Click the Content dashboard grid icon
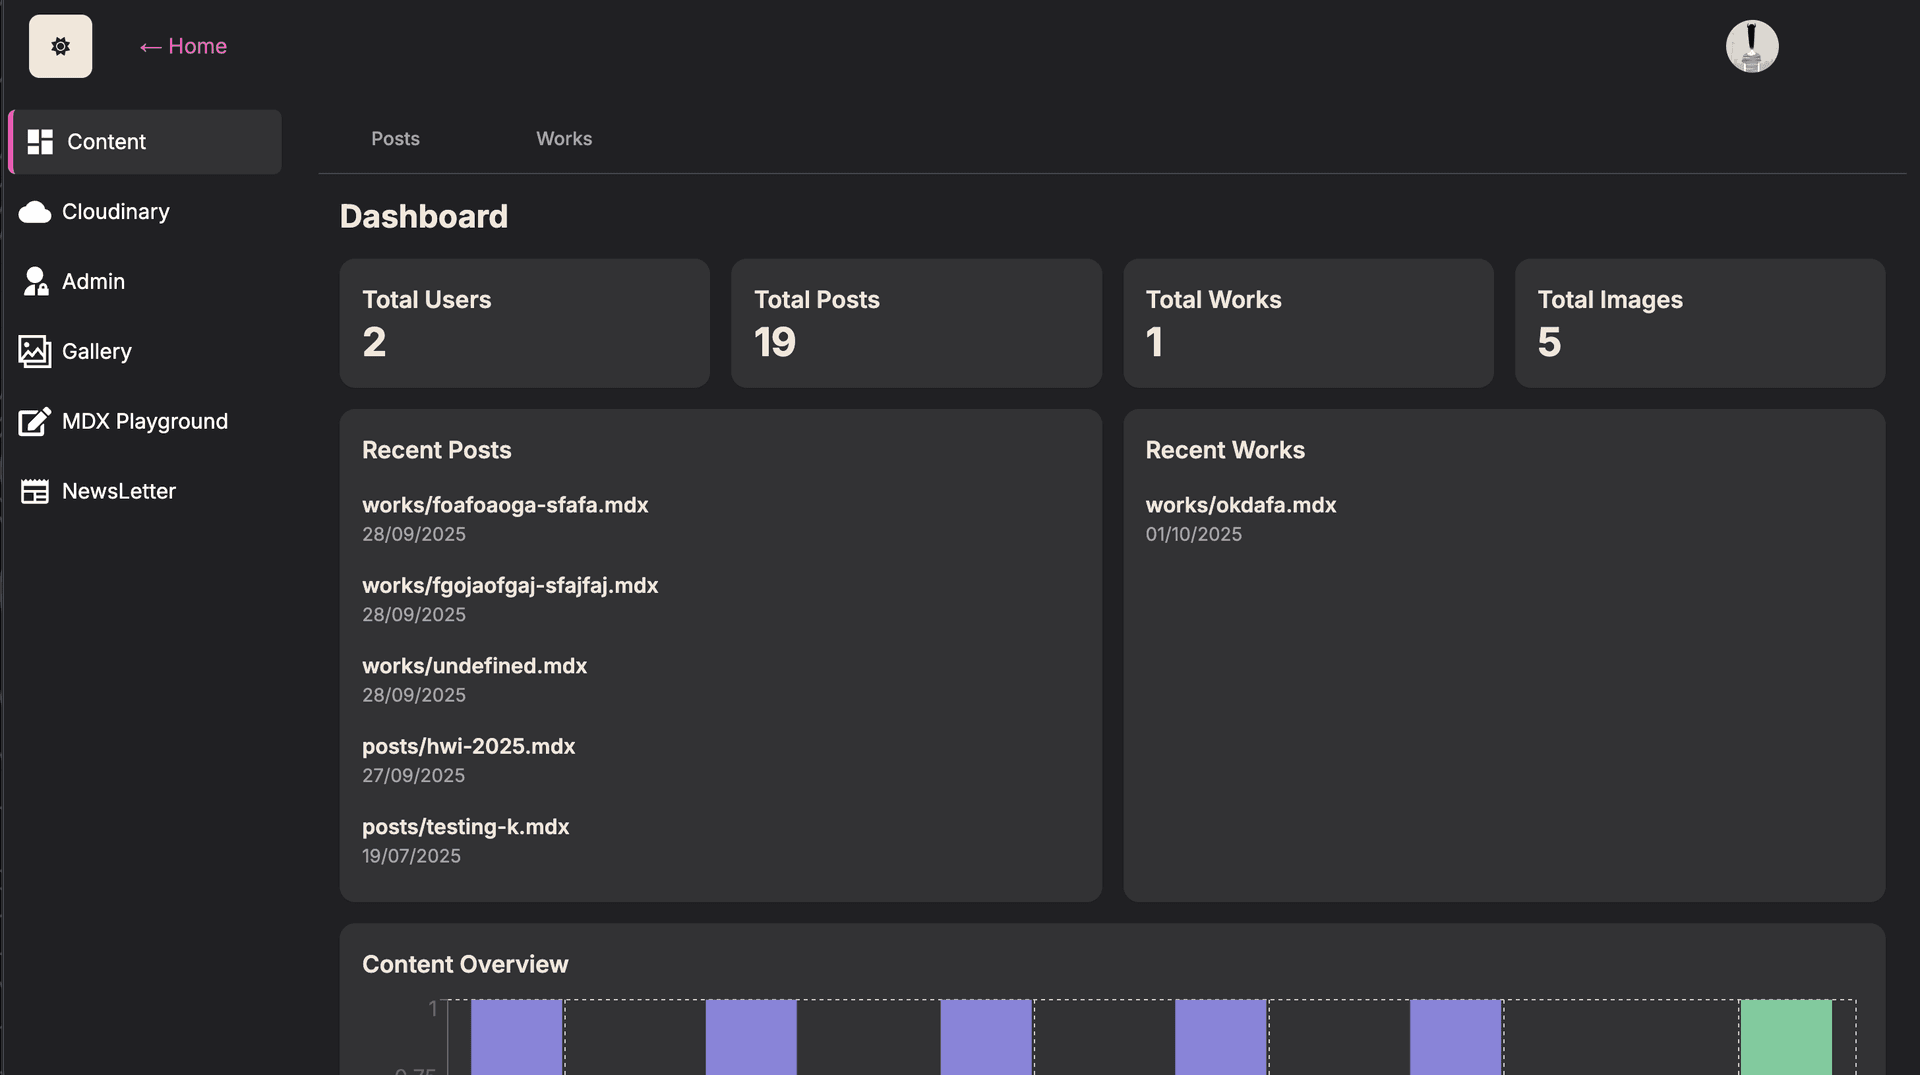This screenshot has width=1920, height=1075. [x=40, y=142]
